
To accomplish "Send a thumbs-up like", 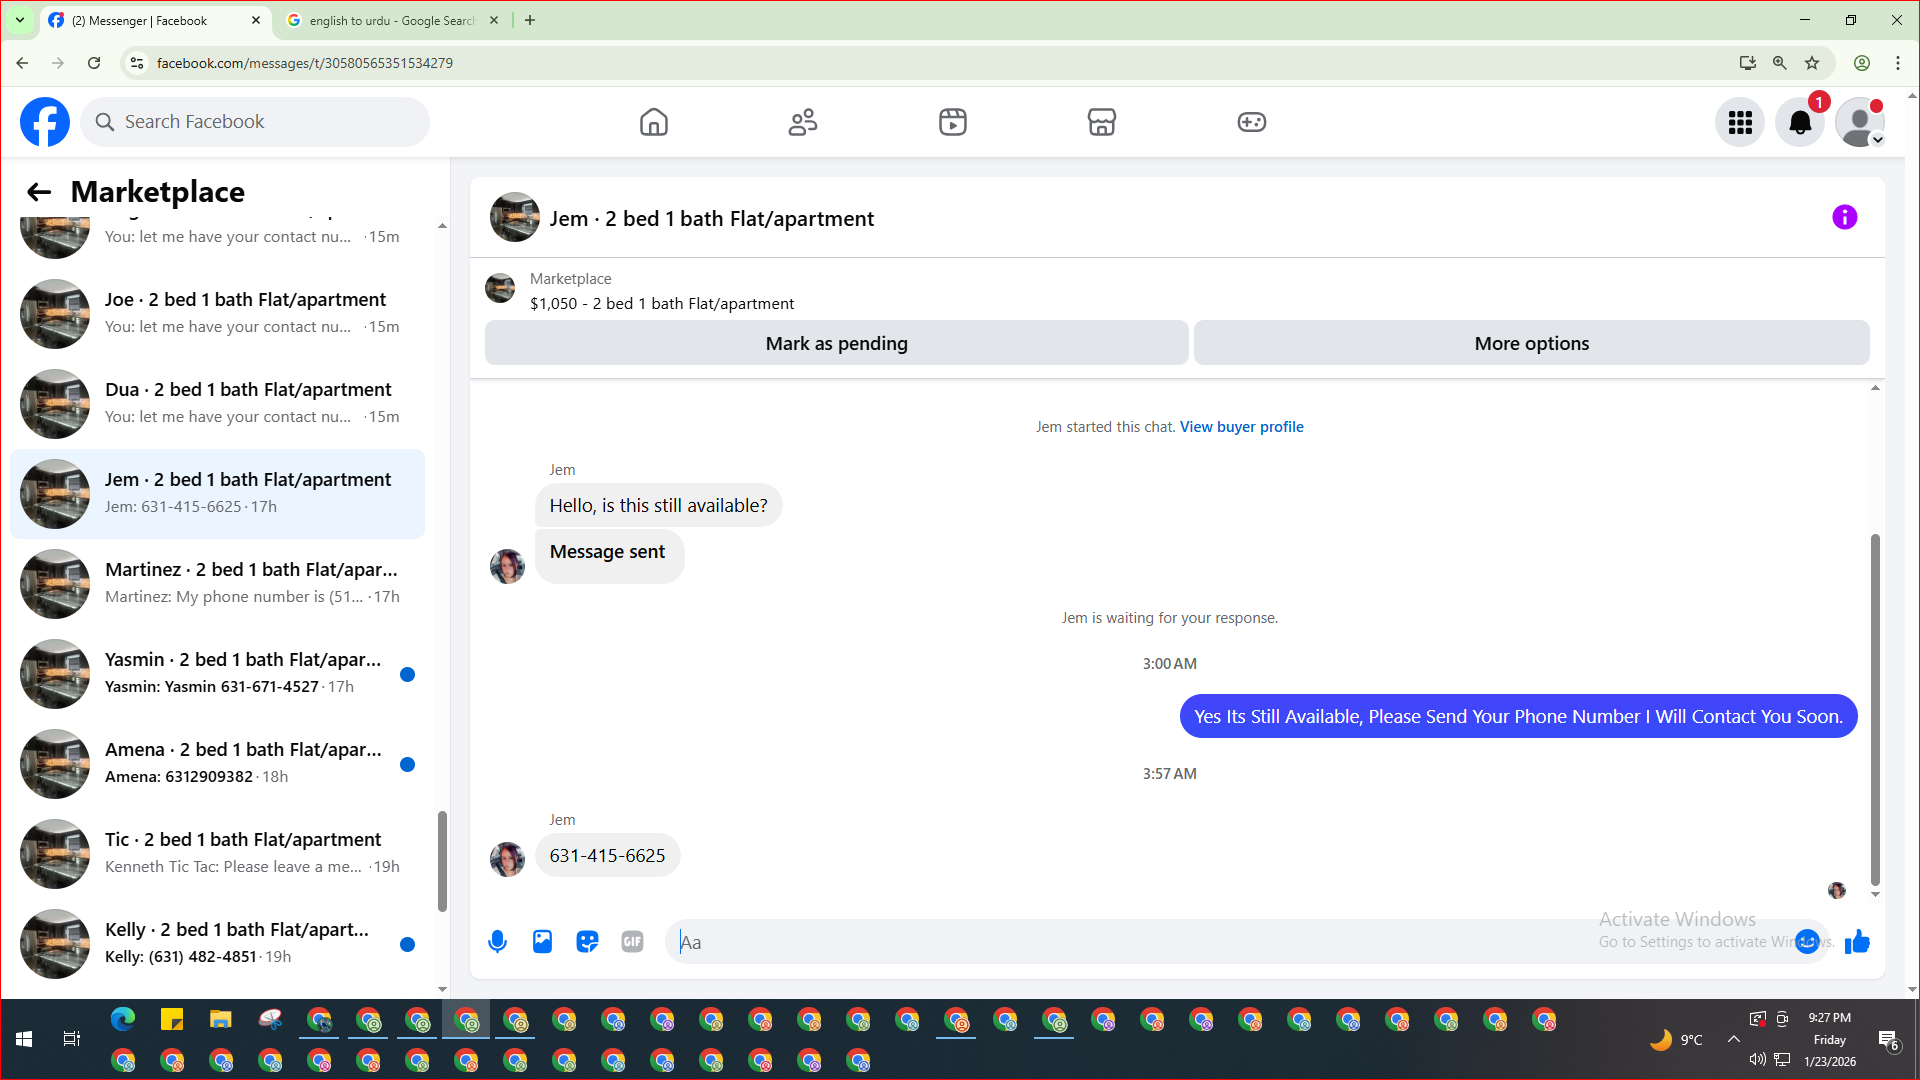I will tap(1857, 941).
